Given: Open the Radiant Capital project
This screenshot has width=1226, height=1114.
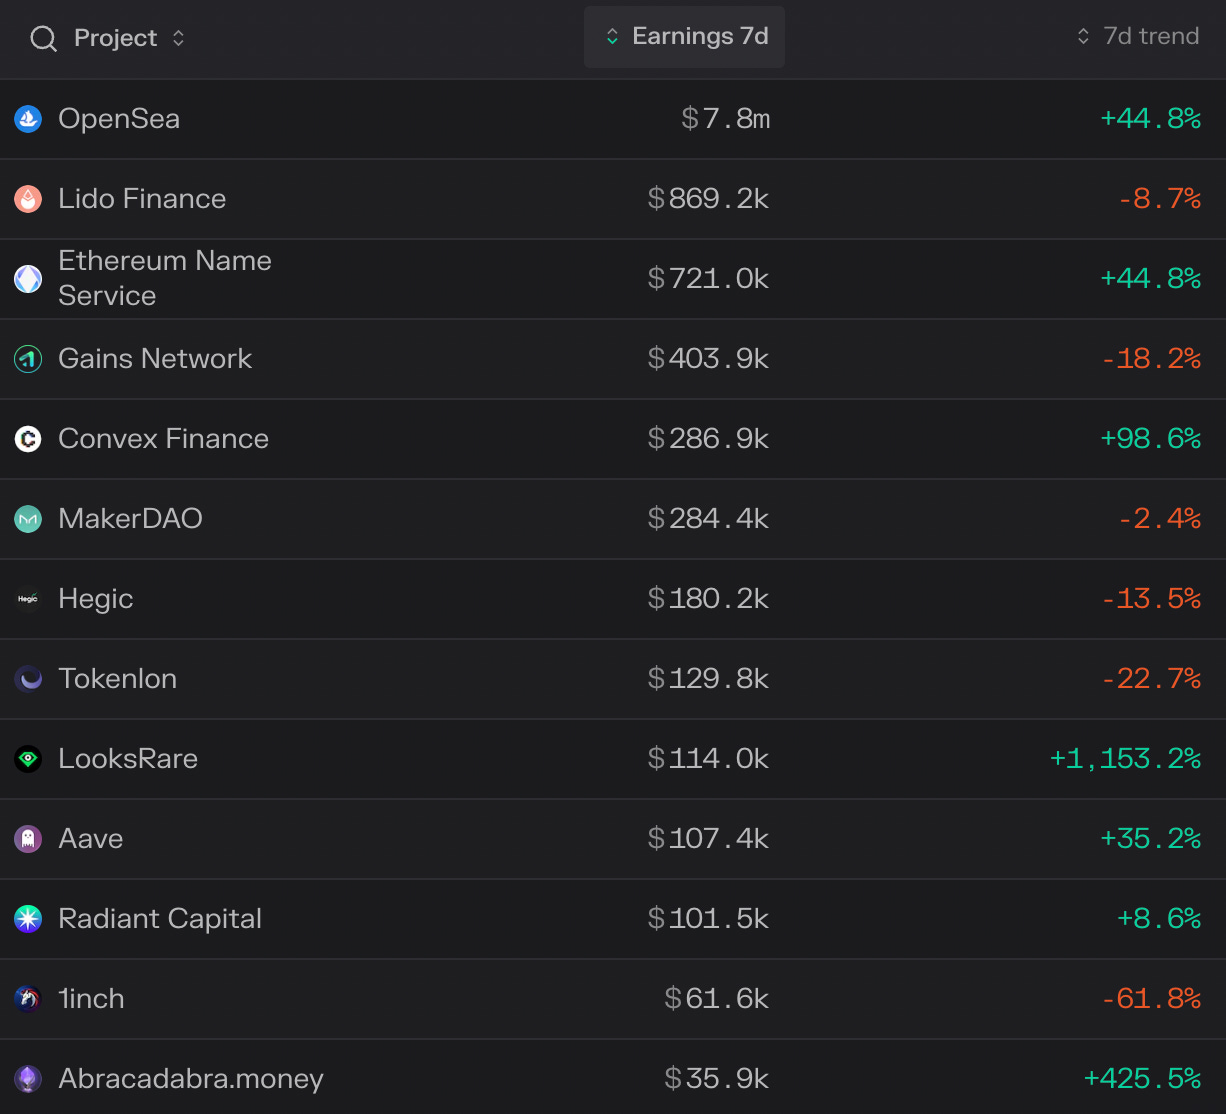Looking at the screenshot, I should [x=160, y=919].
